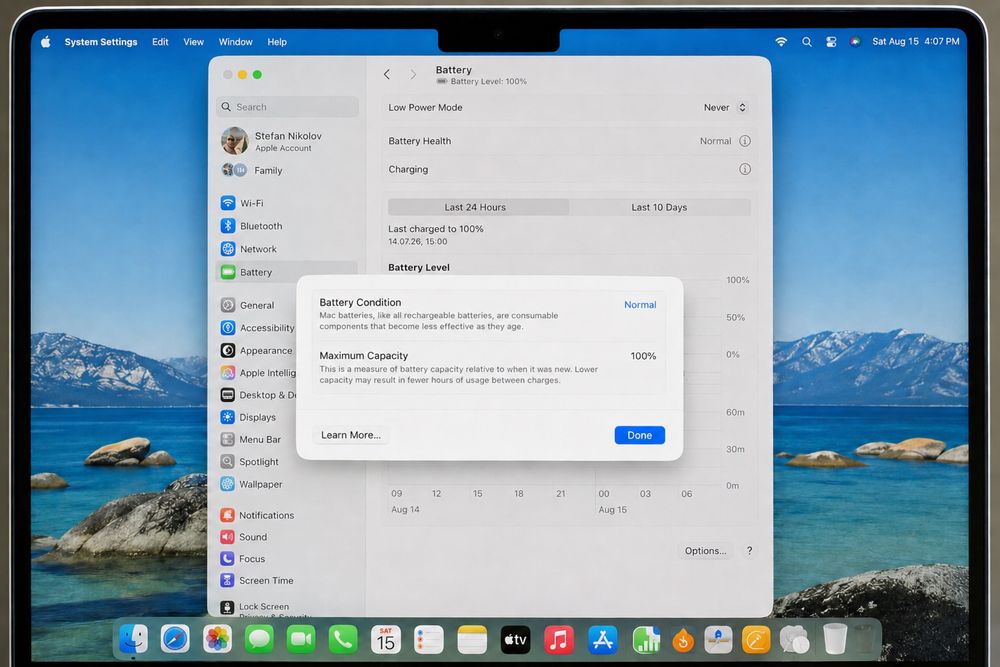Click the Search field in sidebar
Screen dimensions: 1000x667
point(287,106)
